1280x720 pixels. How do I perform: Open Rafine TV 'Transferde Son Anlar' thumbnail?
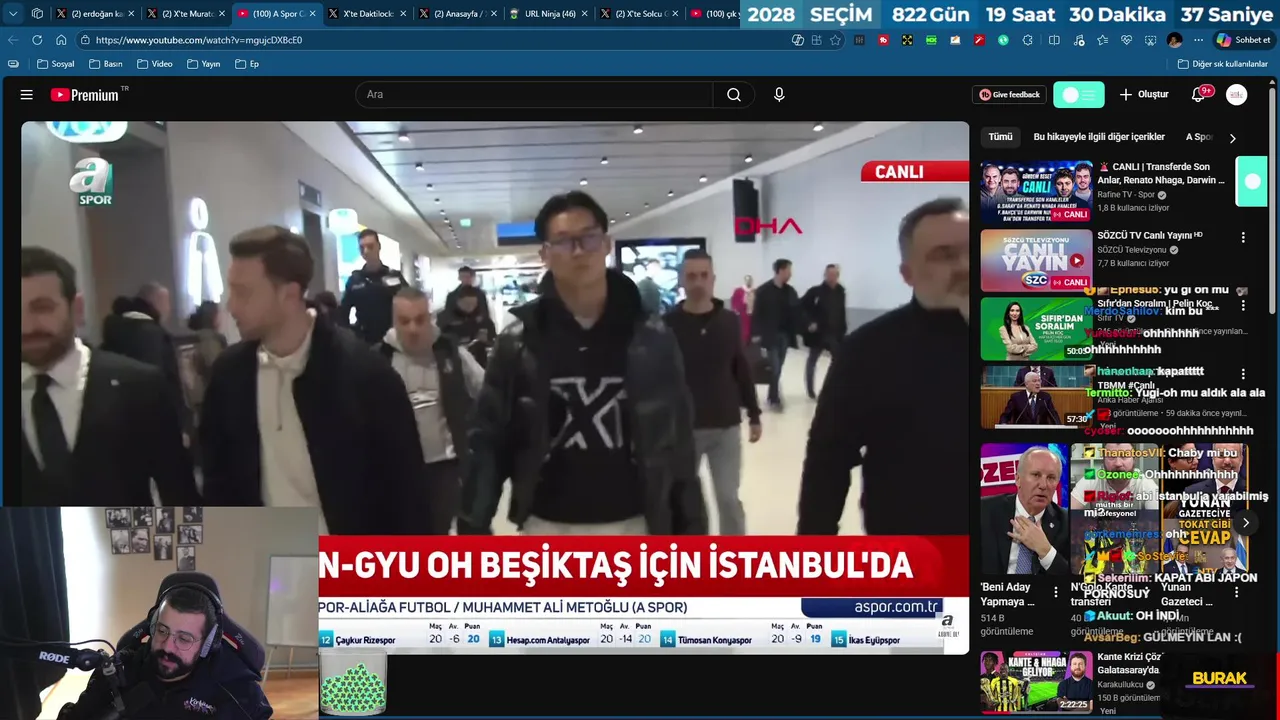coord(1036,193)
